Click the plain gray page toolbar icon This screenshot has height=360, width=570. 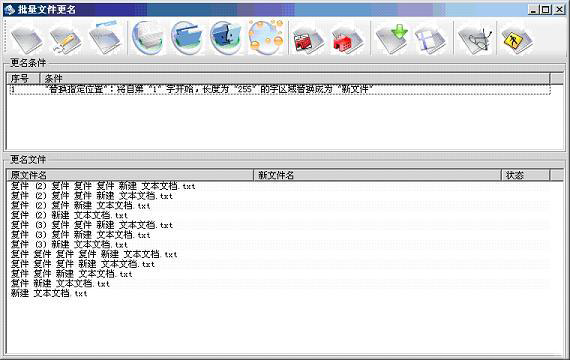tap(26, 39)
